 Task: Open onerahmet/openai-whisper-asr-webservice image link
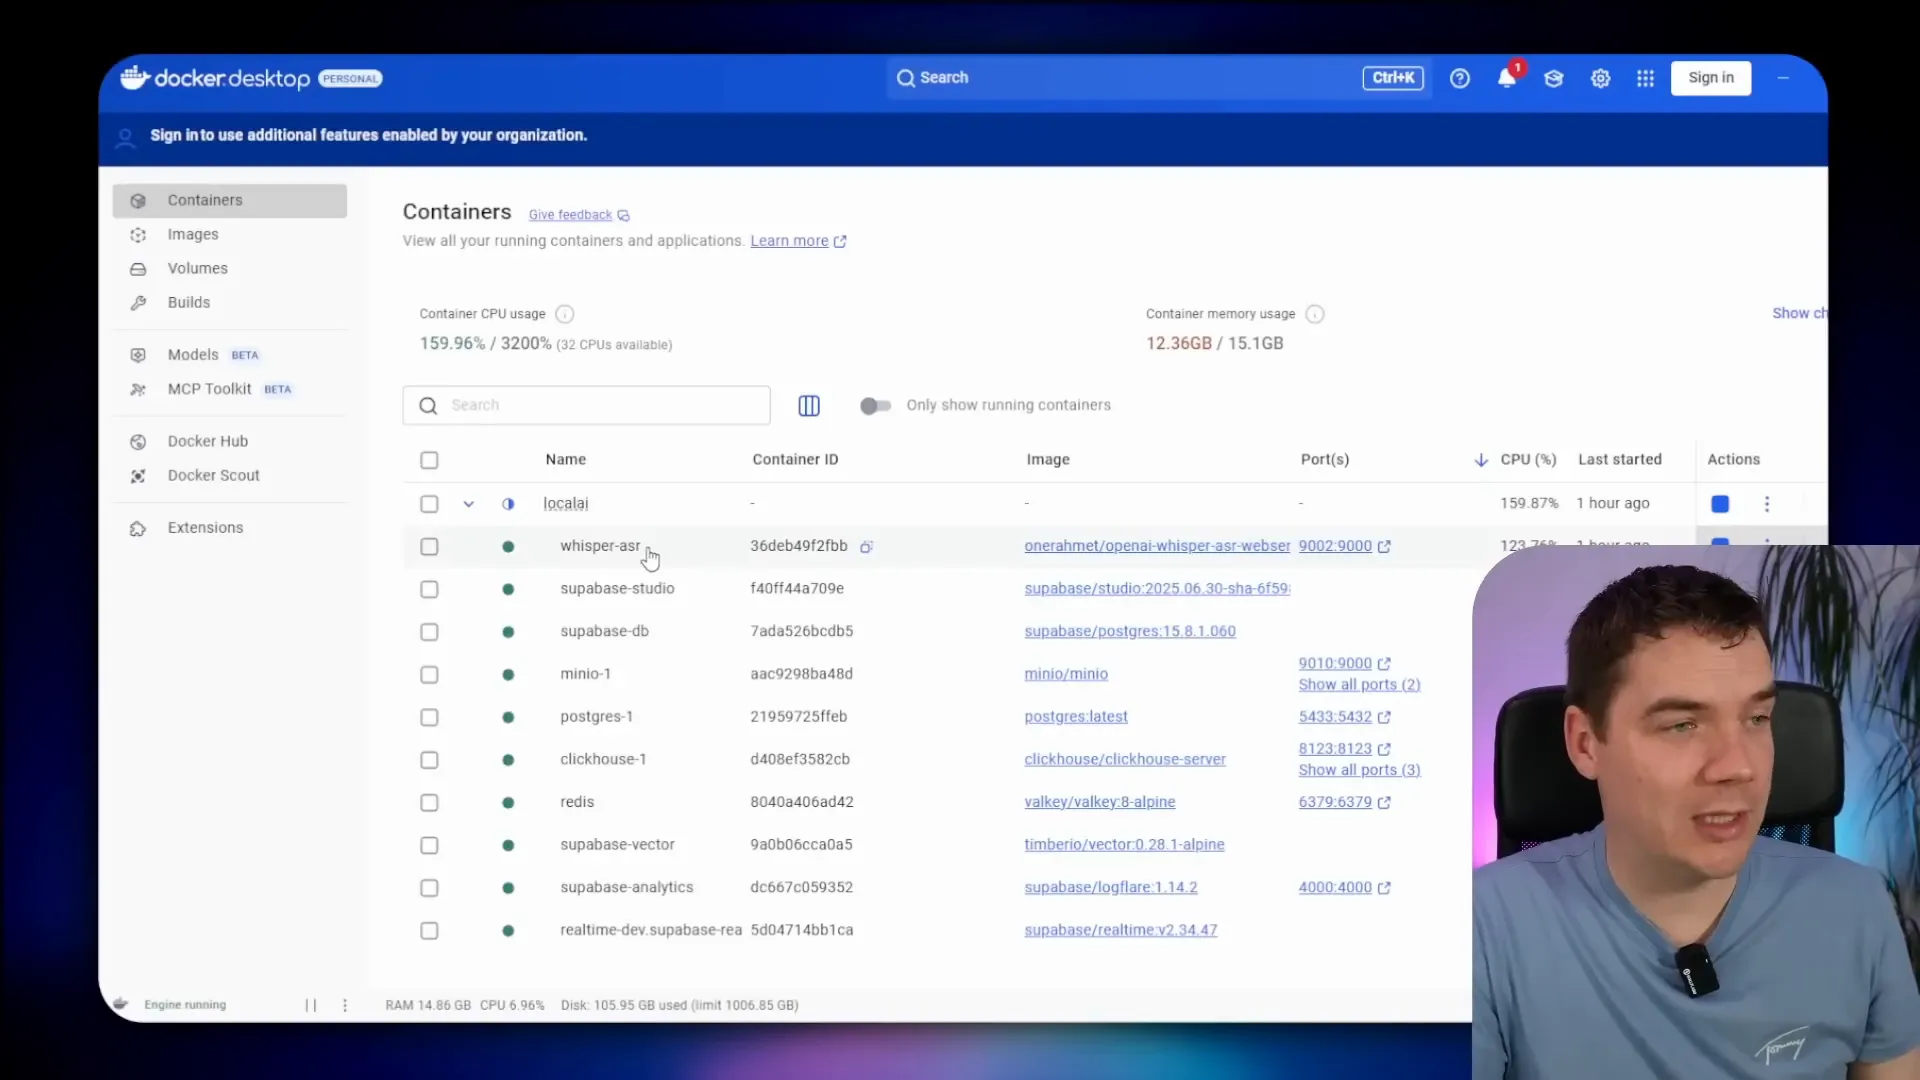[1157, 546]
